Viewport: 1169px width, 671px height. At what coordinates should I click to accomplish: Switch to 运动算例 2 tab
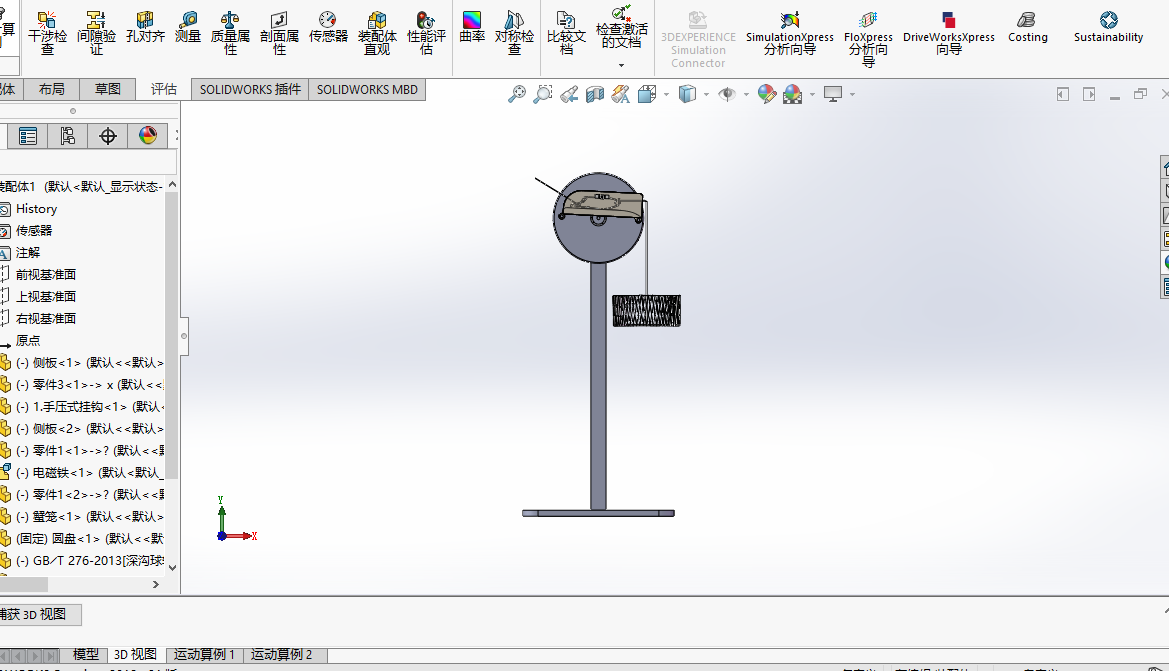coord(281,655)
